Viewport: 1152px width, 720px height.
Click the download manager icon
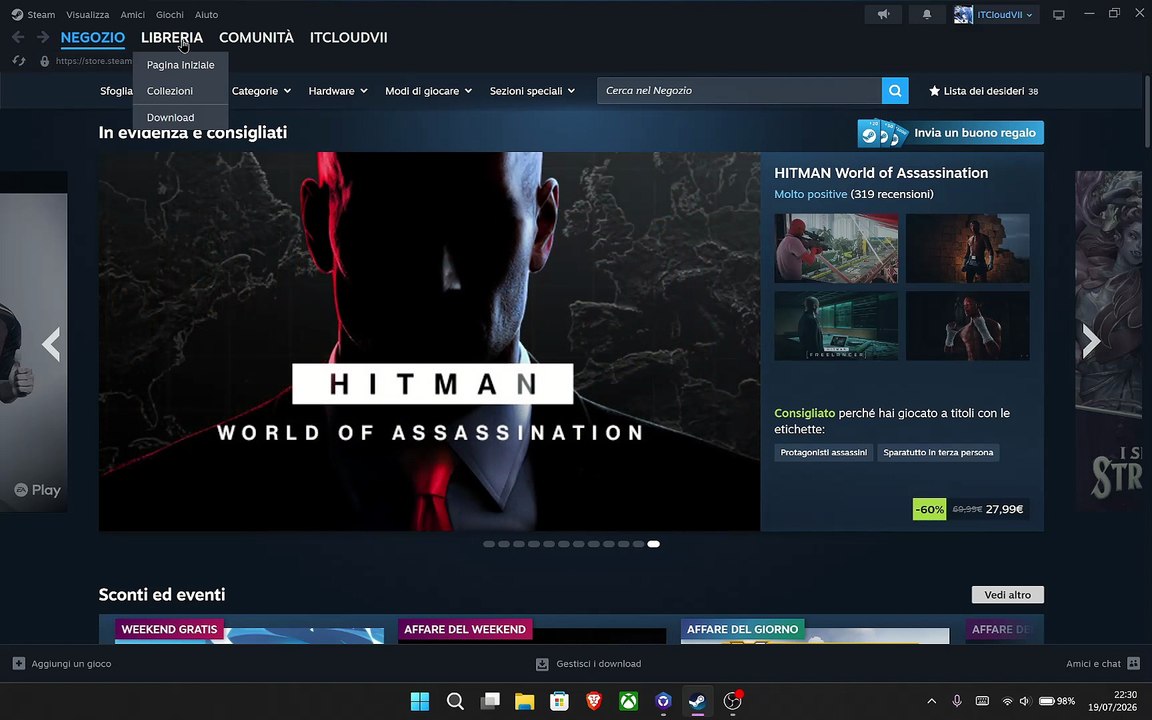click(x=542, y=663)
